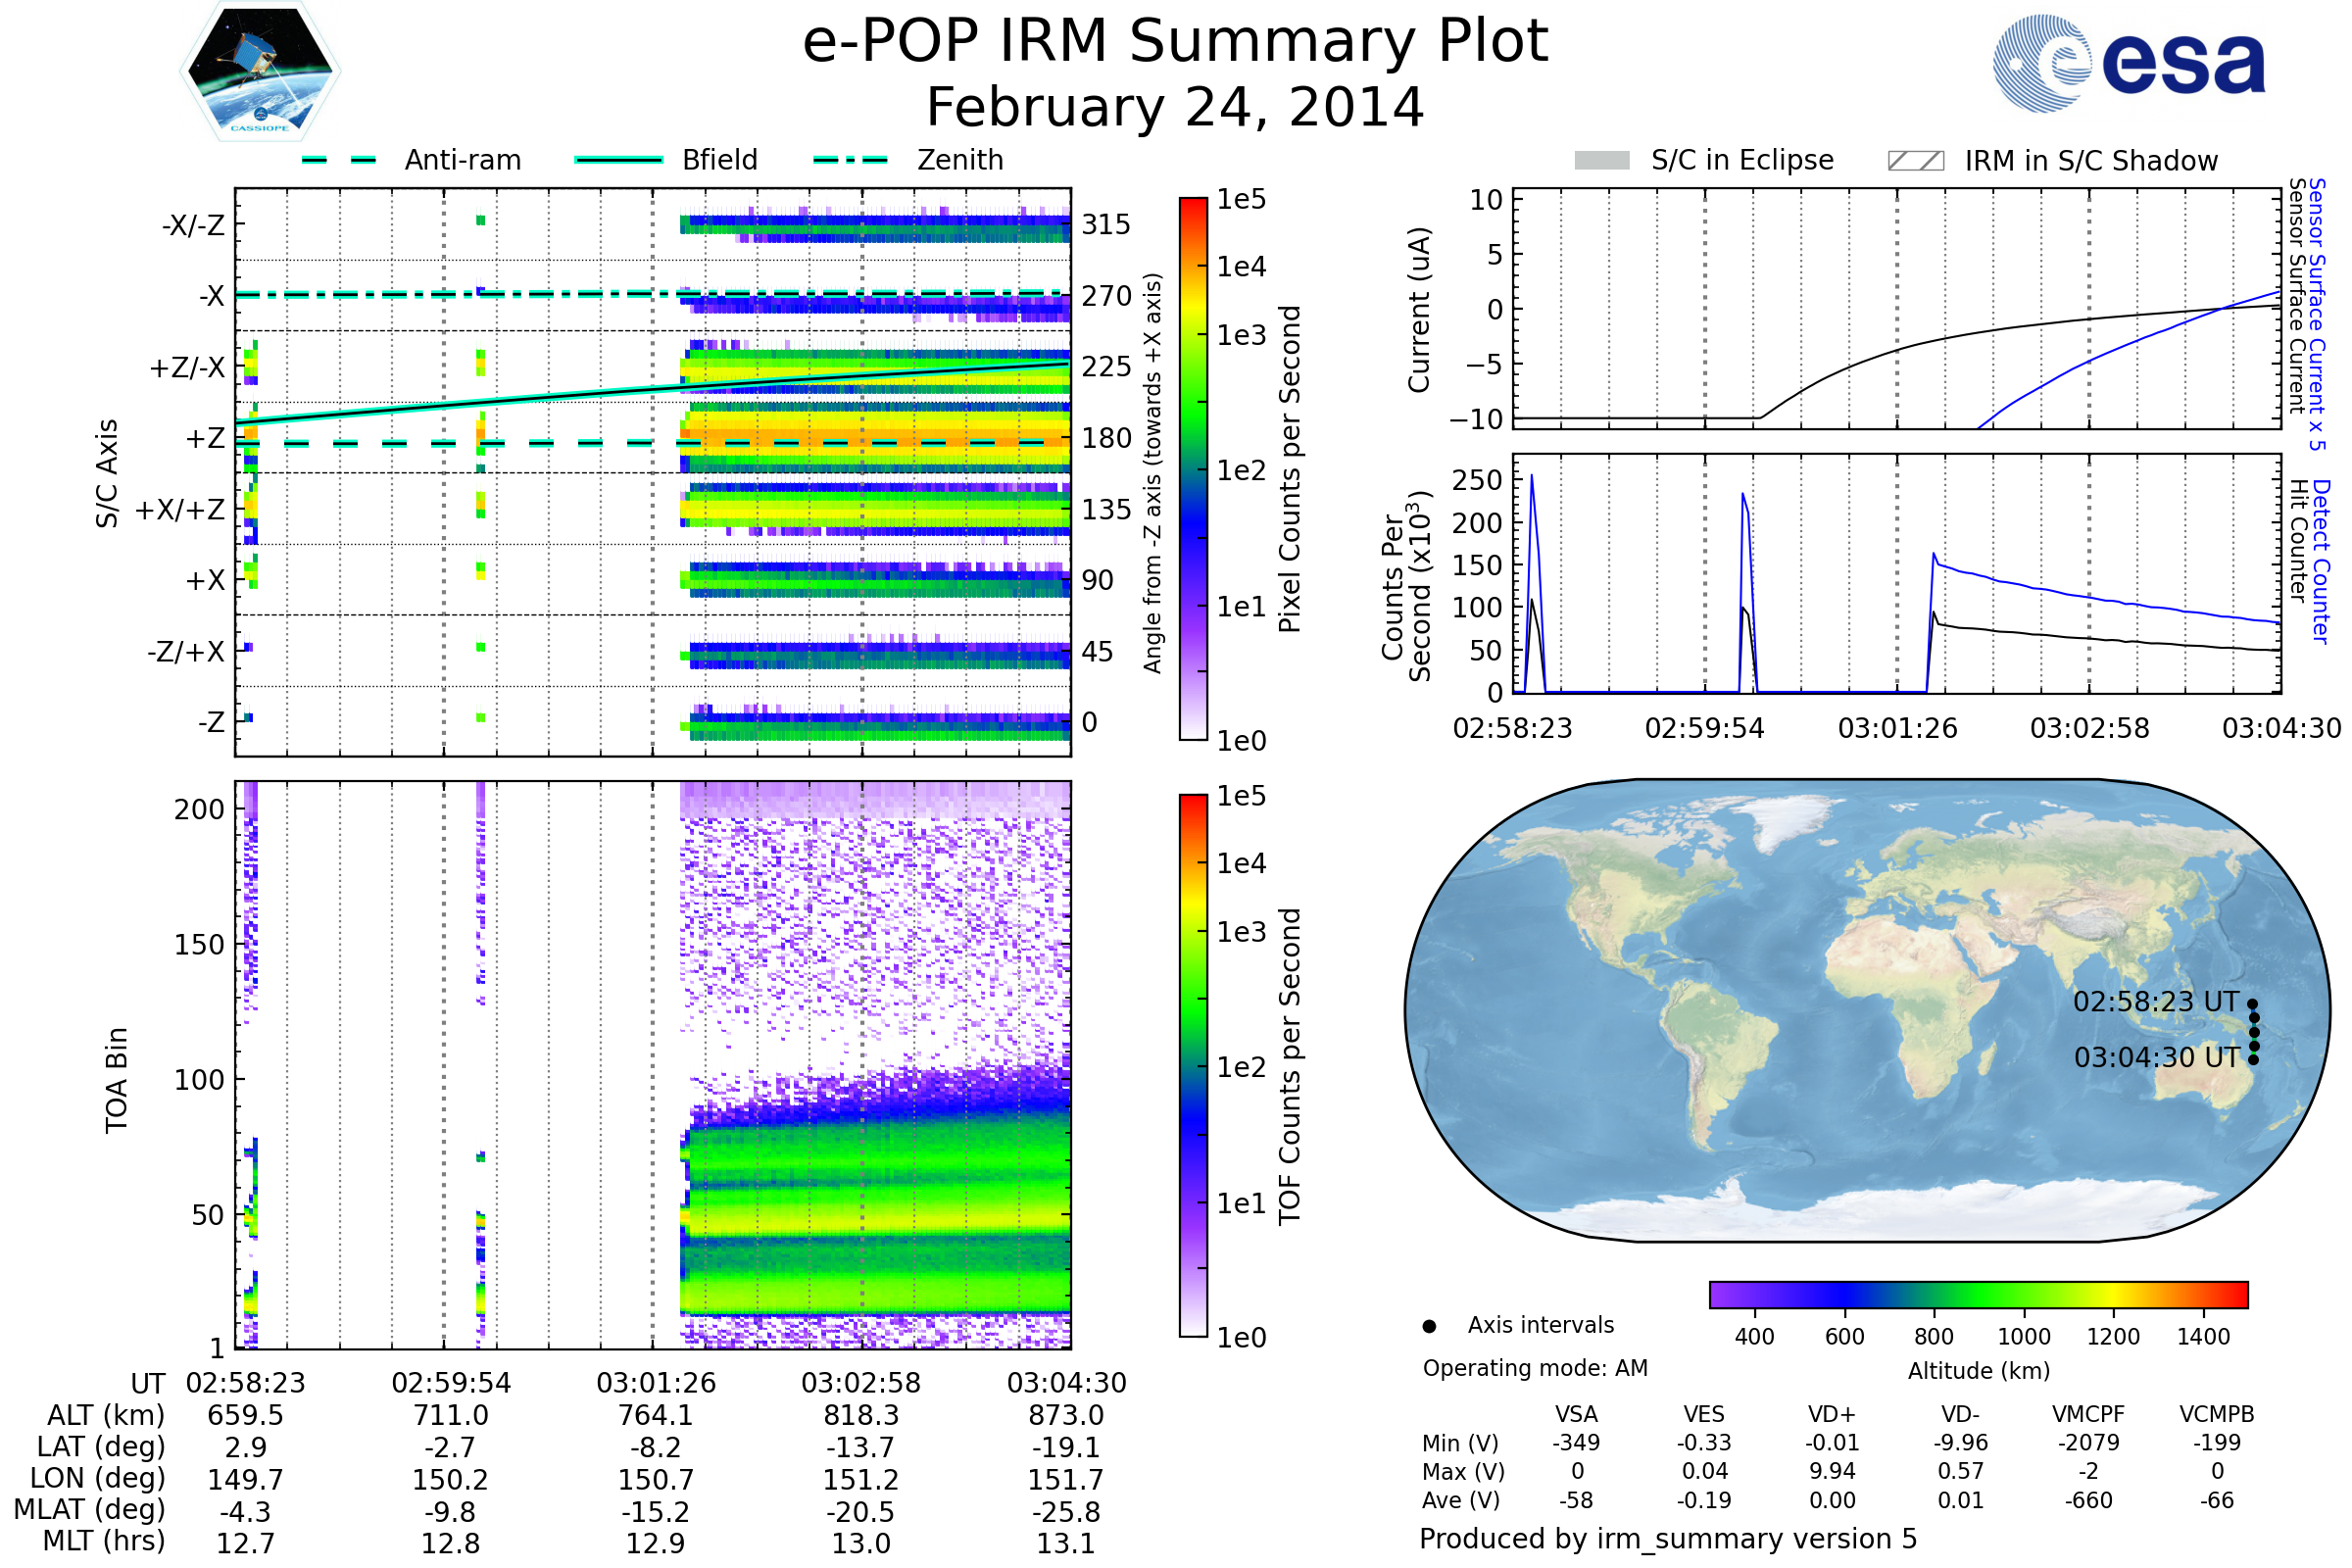The image size is (2352, 1568).
Task: Click the Anti-ram dashed line legend marker
Action: [339, 160]
